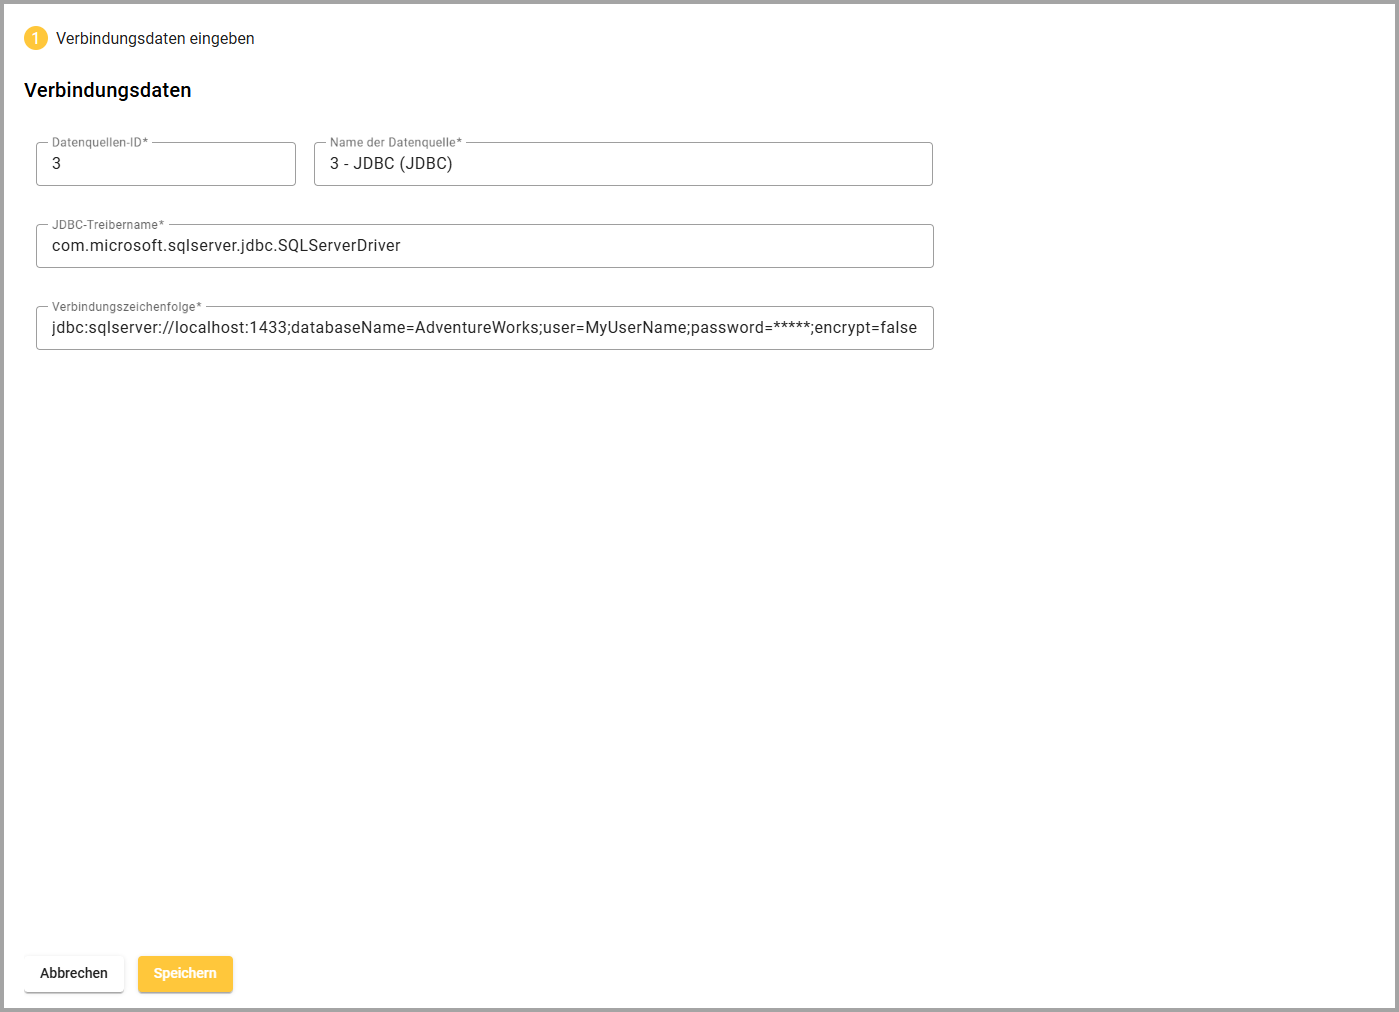Click the text '3 - JDBC (JDBC)'
The height and width of the screenshot is (1012, 1399).
(x=391, y=164)
